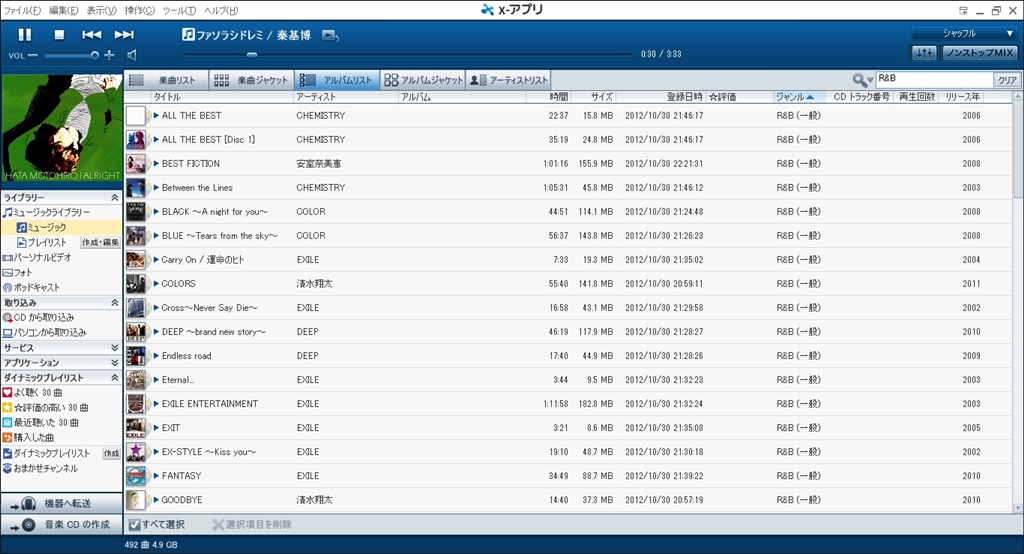This screenshot has width=1024, height=554.
Task: Select the アルバムリスト view tab
Action: pyautogui.click(x=337, y=80)
